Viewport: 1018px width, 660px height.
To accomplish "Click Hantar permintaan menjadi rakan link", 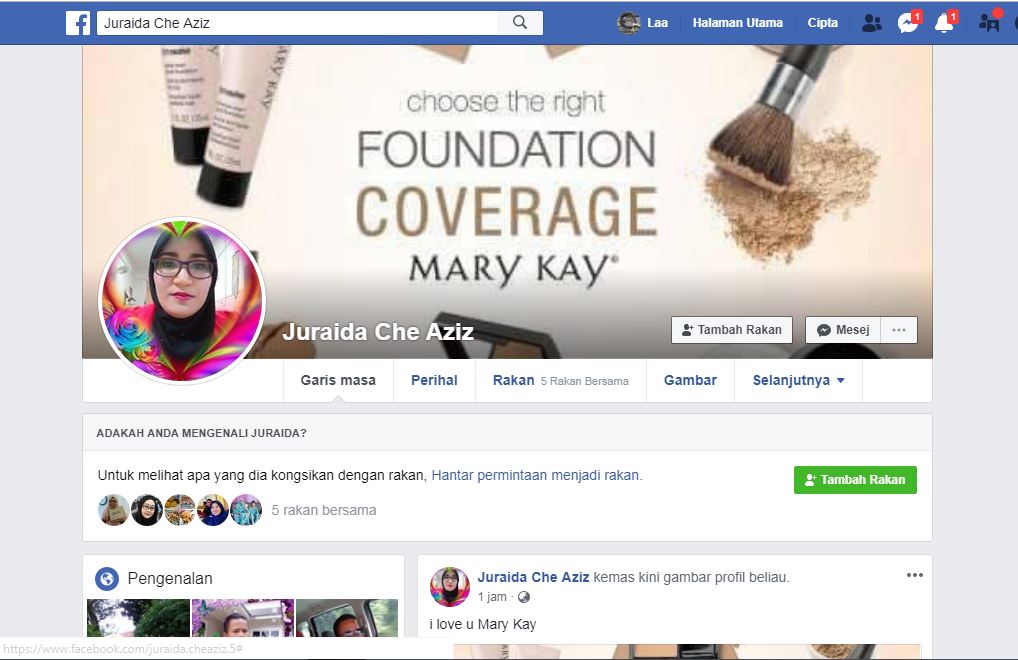I will click(x=535, y=475).
